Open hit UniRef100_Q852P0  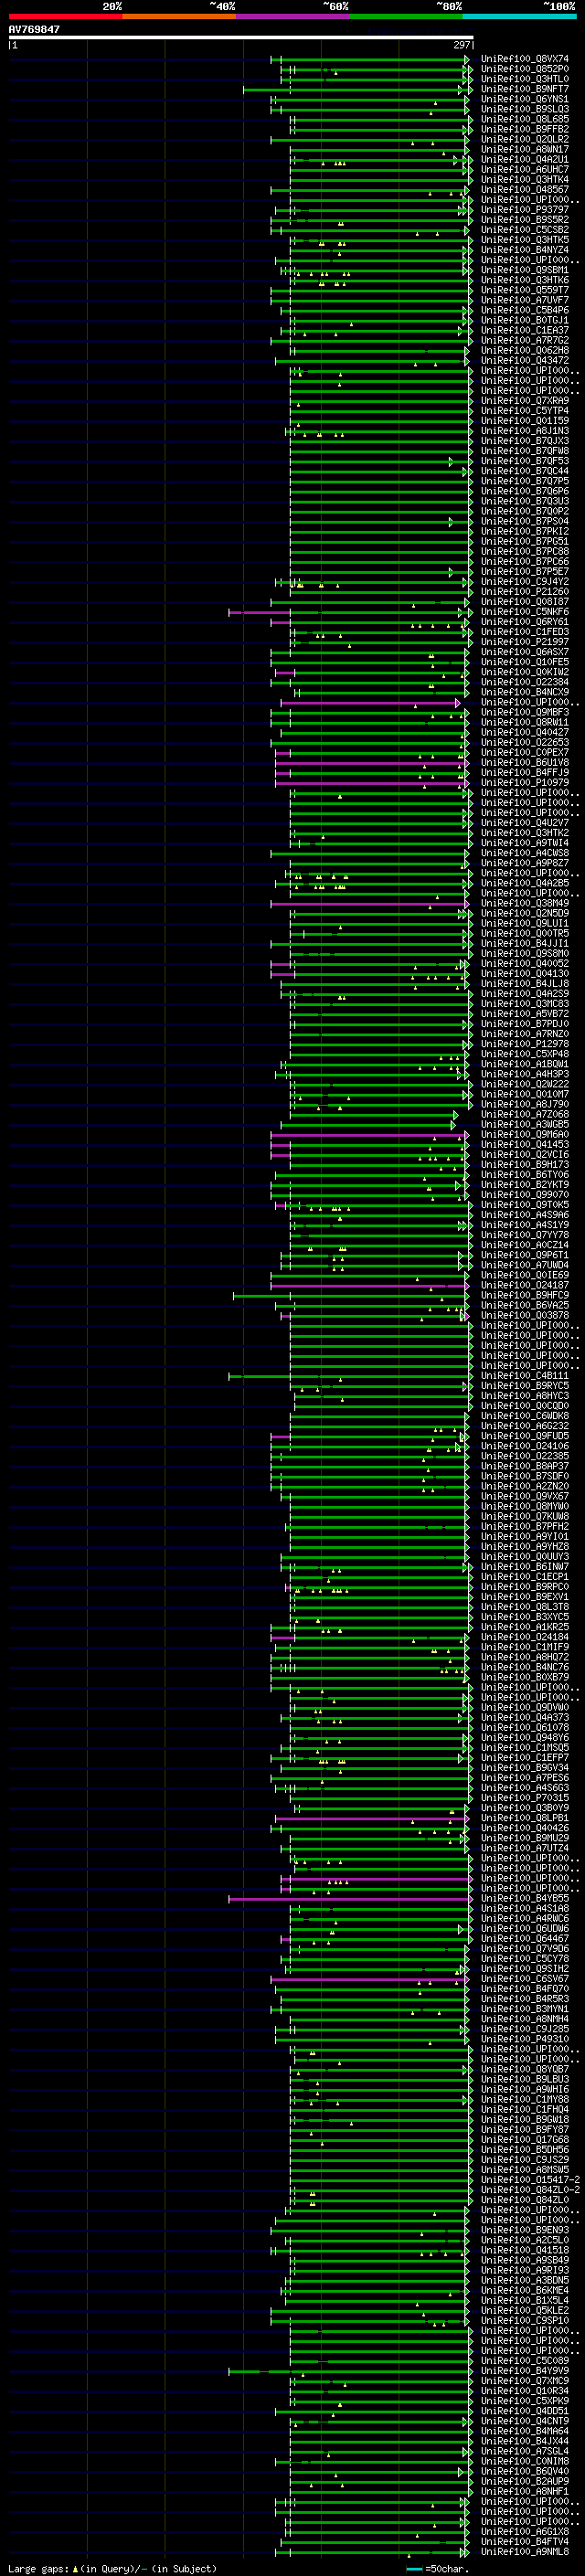pos(525,70)
